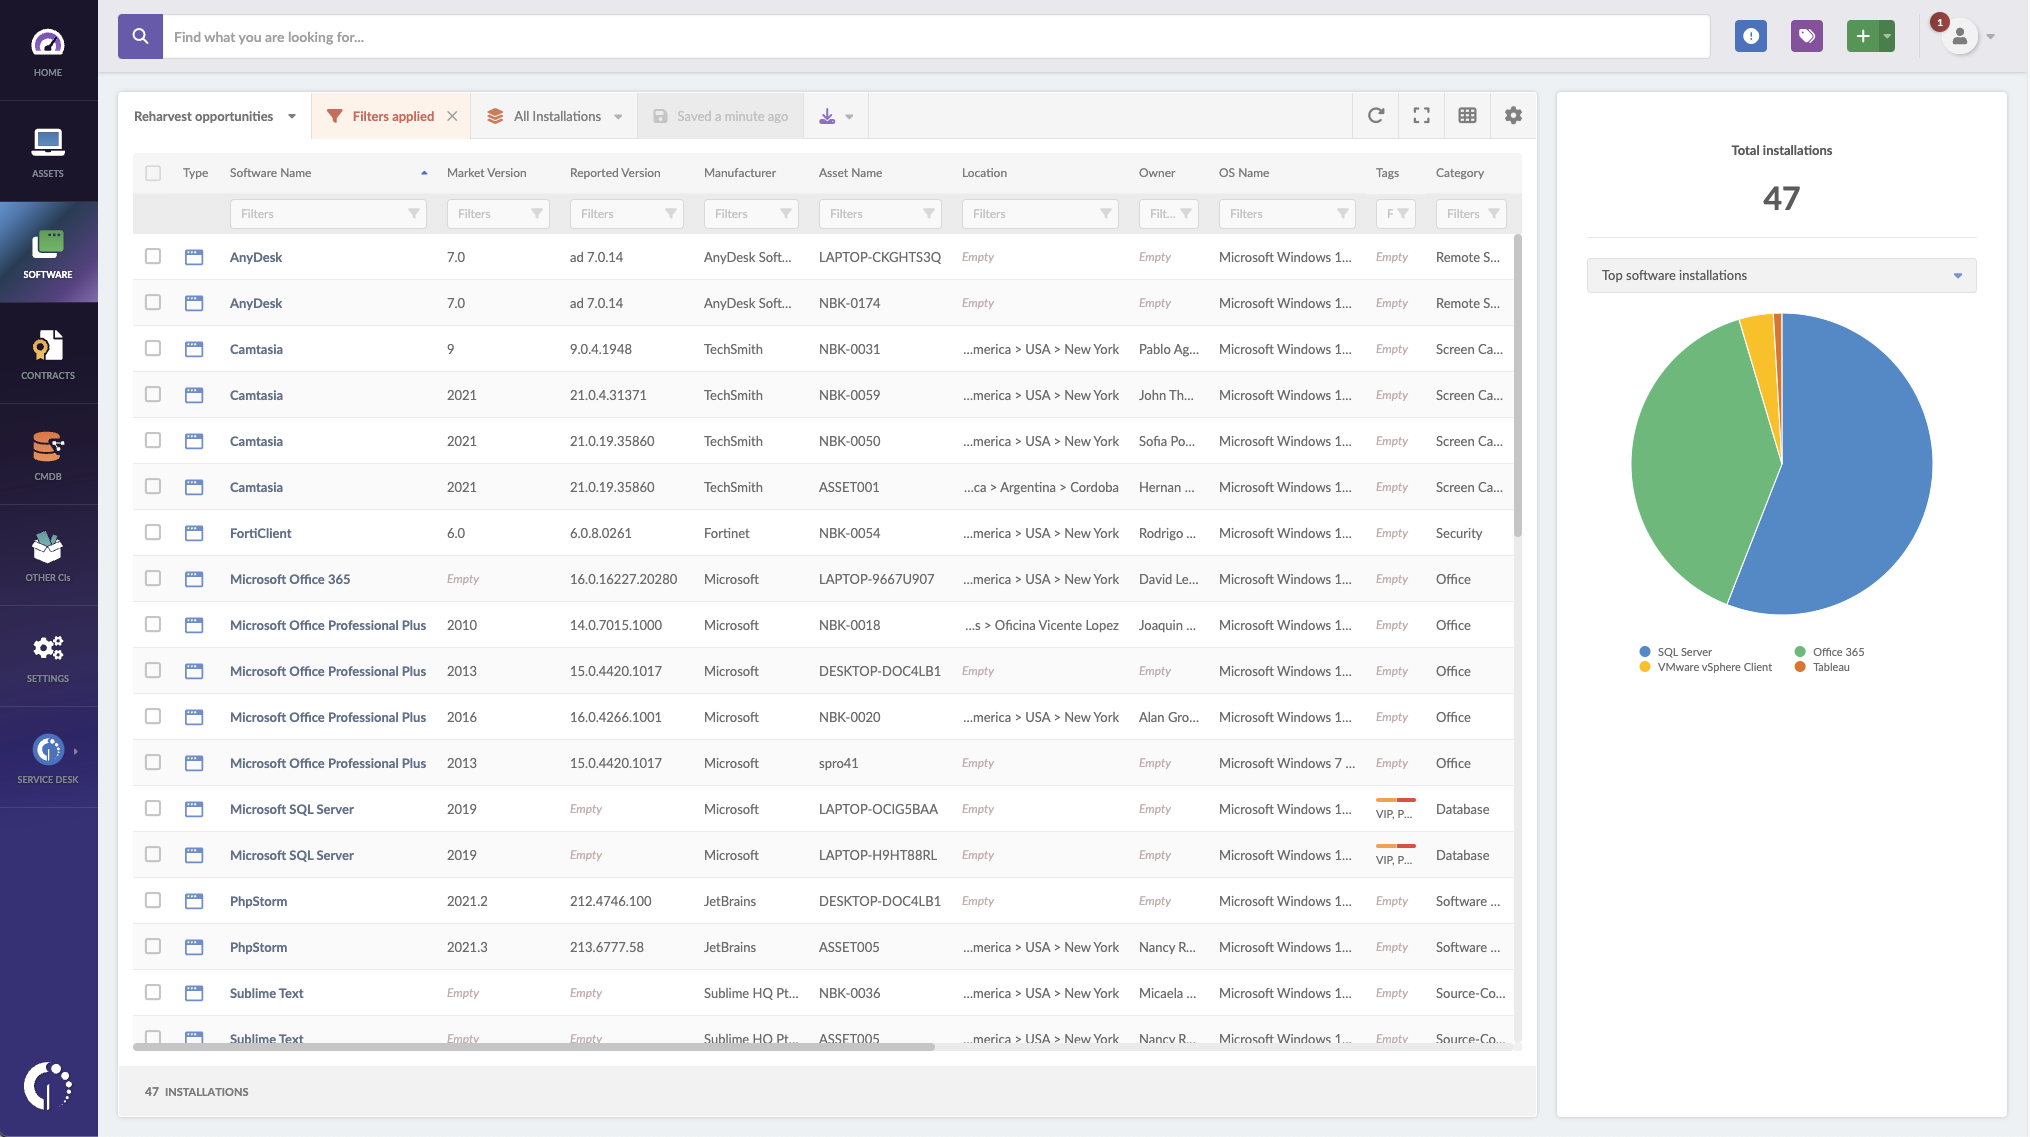Open table view settings via the gear icon
The height and width of the screenshot is (1137, 2030).
tap(1512, 115)
